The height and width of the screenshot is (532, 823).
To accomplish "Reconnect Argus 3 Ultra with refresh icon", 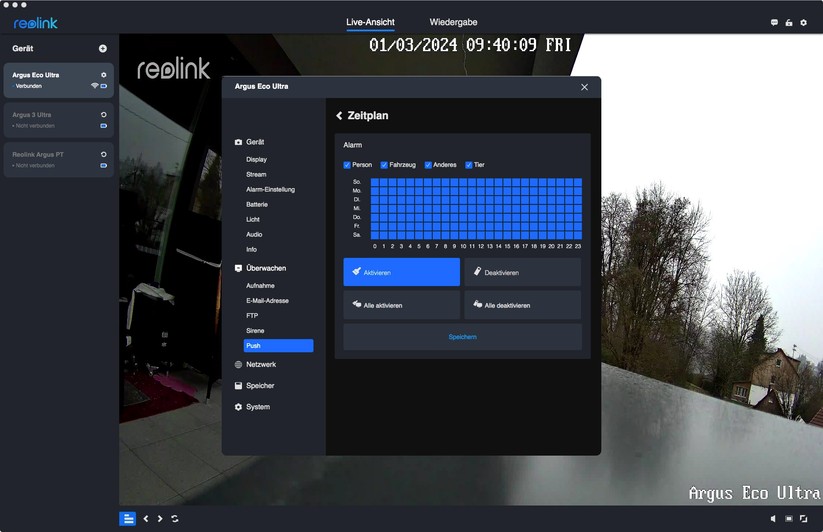I will (103, 114).
